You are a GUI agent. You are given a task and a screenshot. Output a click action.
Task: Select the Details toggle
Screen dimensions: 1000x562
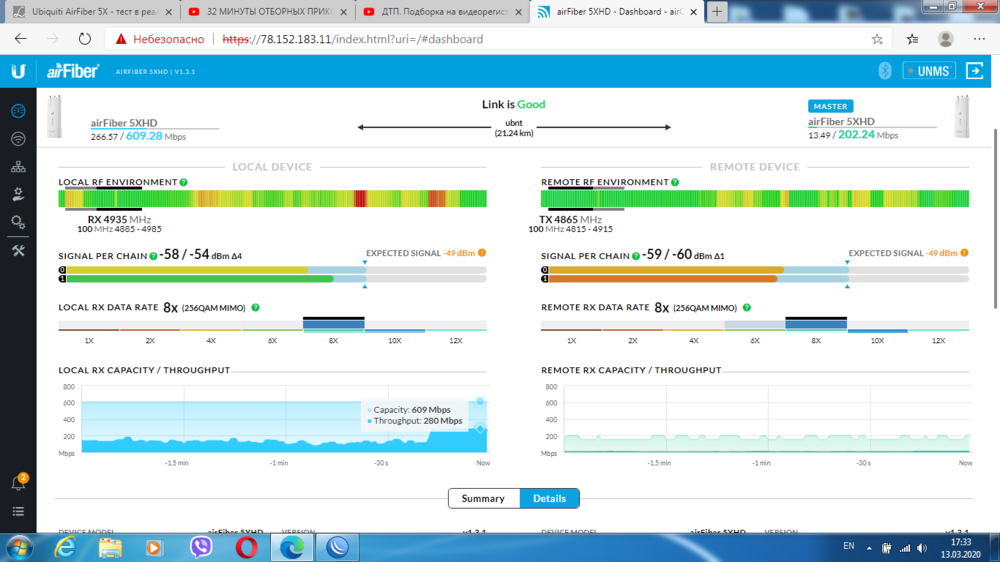pyautogui.click(x=549, y=498)
